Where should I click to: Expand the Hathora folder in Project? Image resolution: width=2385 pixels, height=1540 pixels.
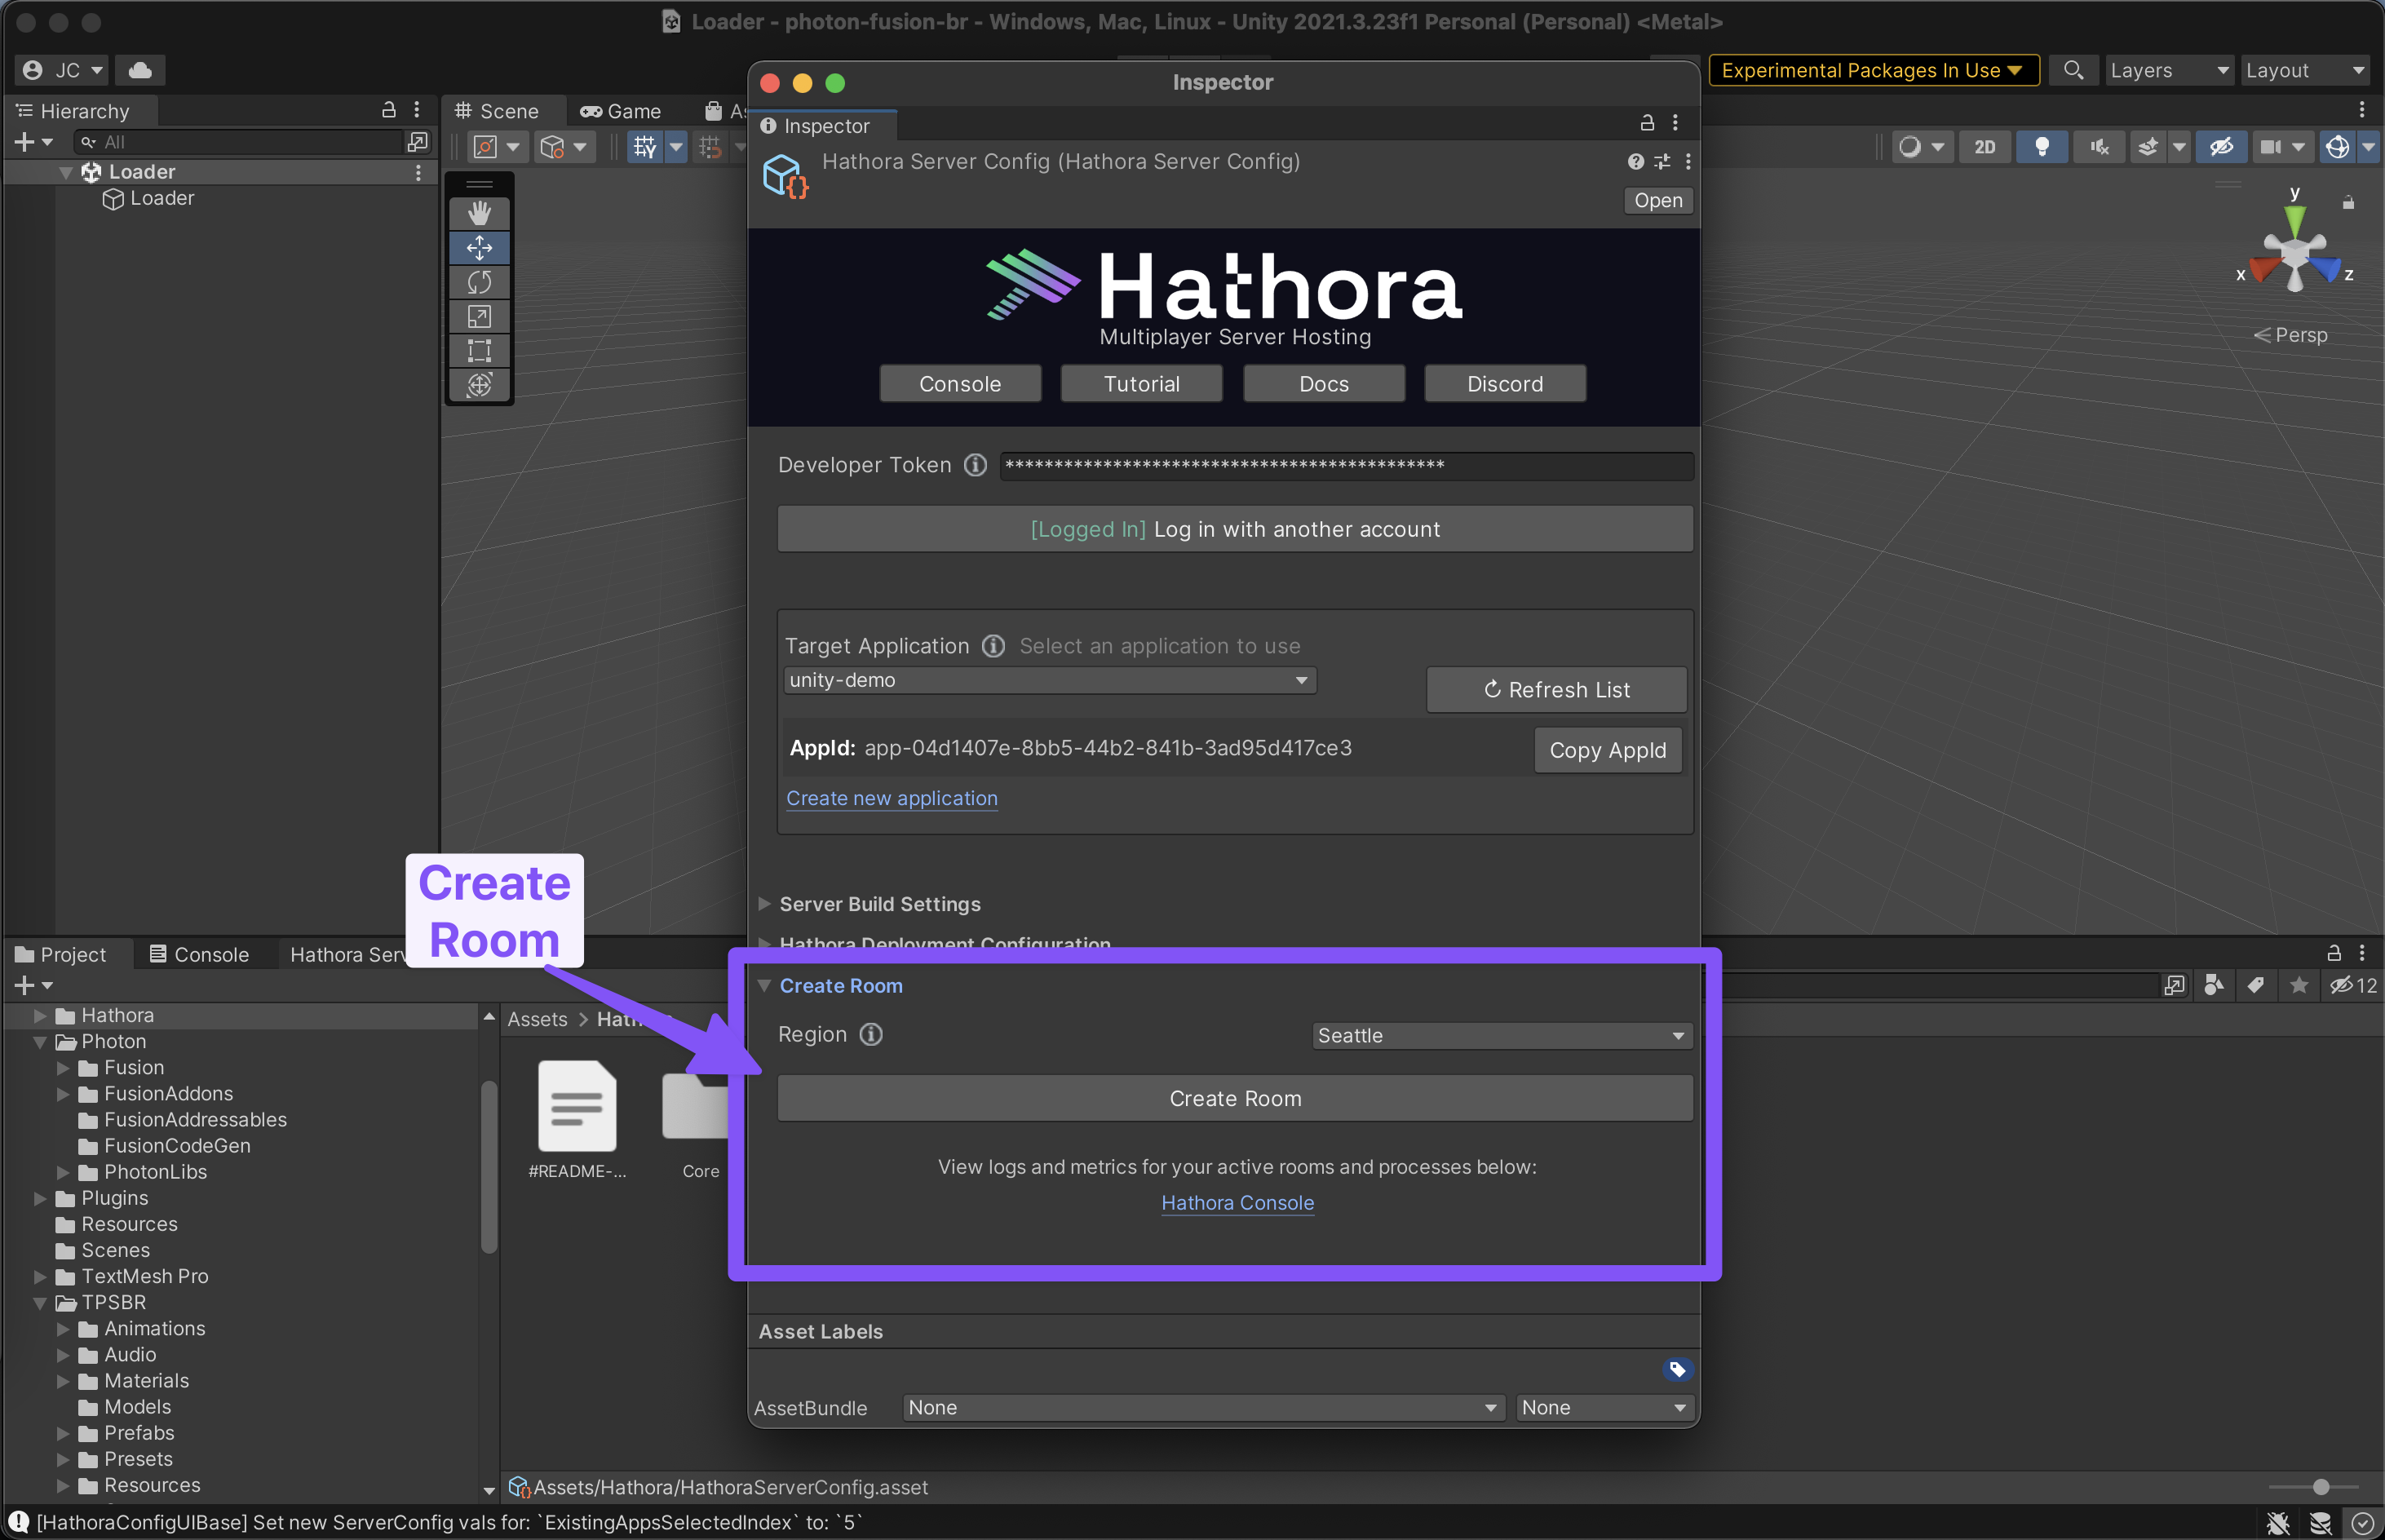tap(40, 1016)
